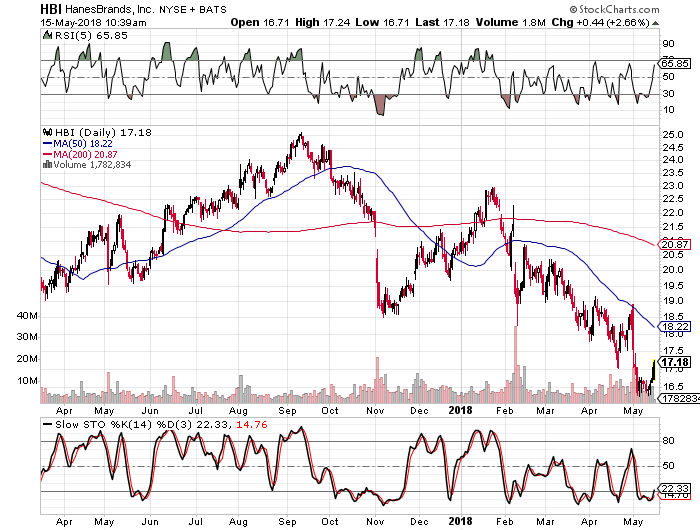Viewport: 700px width, 530px height.
Task: Click the 40M volume axis label
Action: click(x=27, y=316)
